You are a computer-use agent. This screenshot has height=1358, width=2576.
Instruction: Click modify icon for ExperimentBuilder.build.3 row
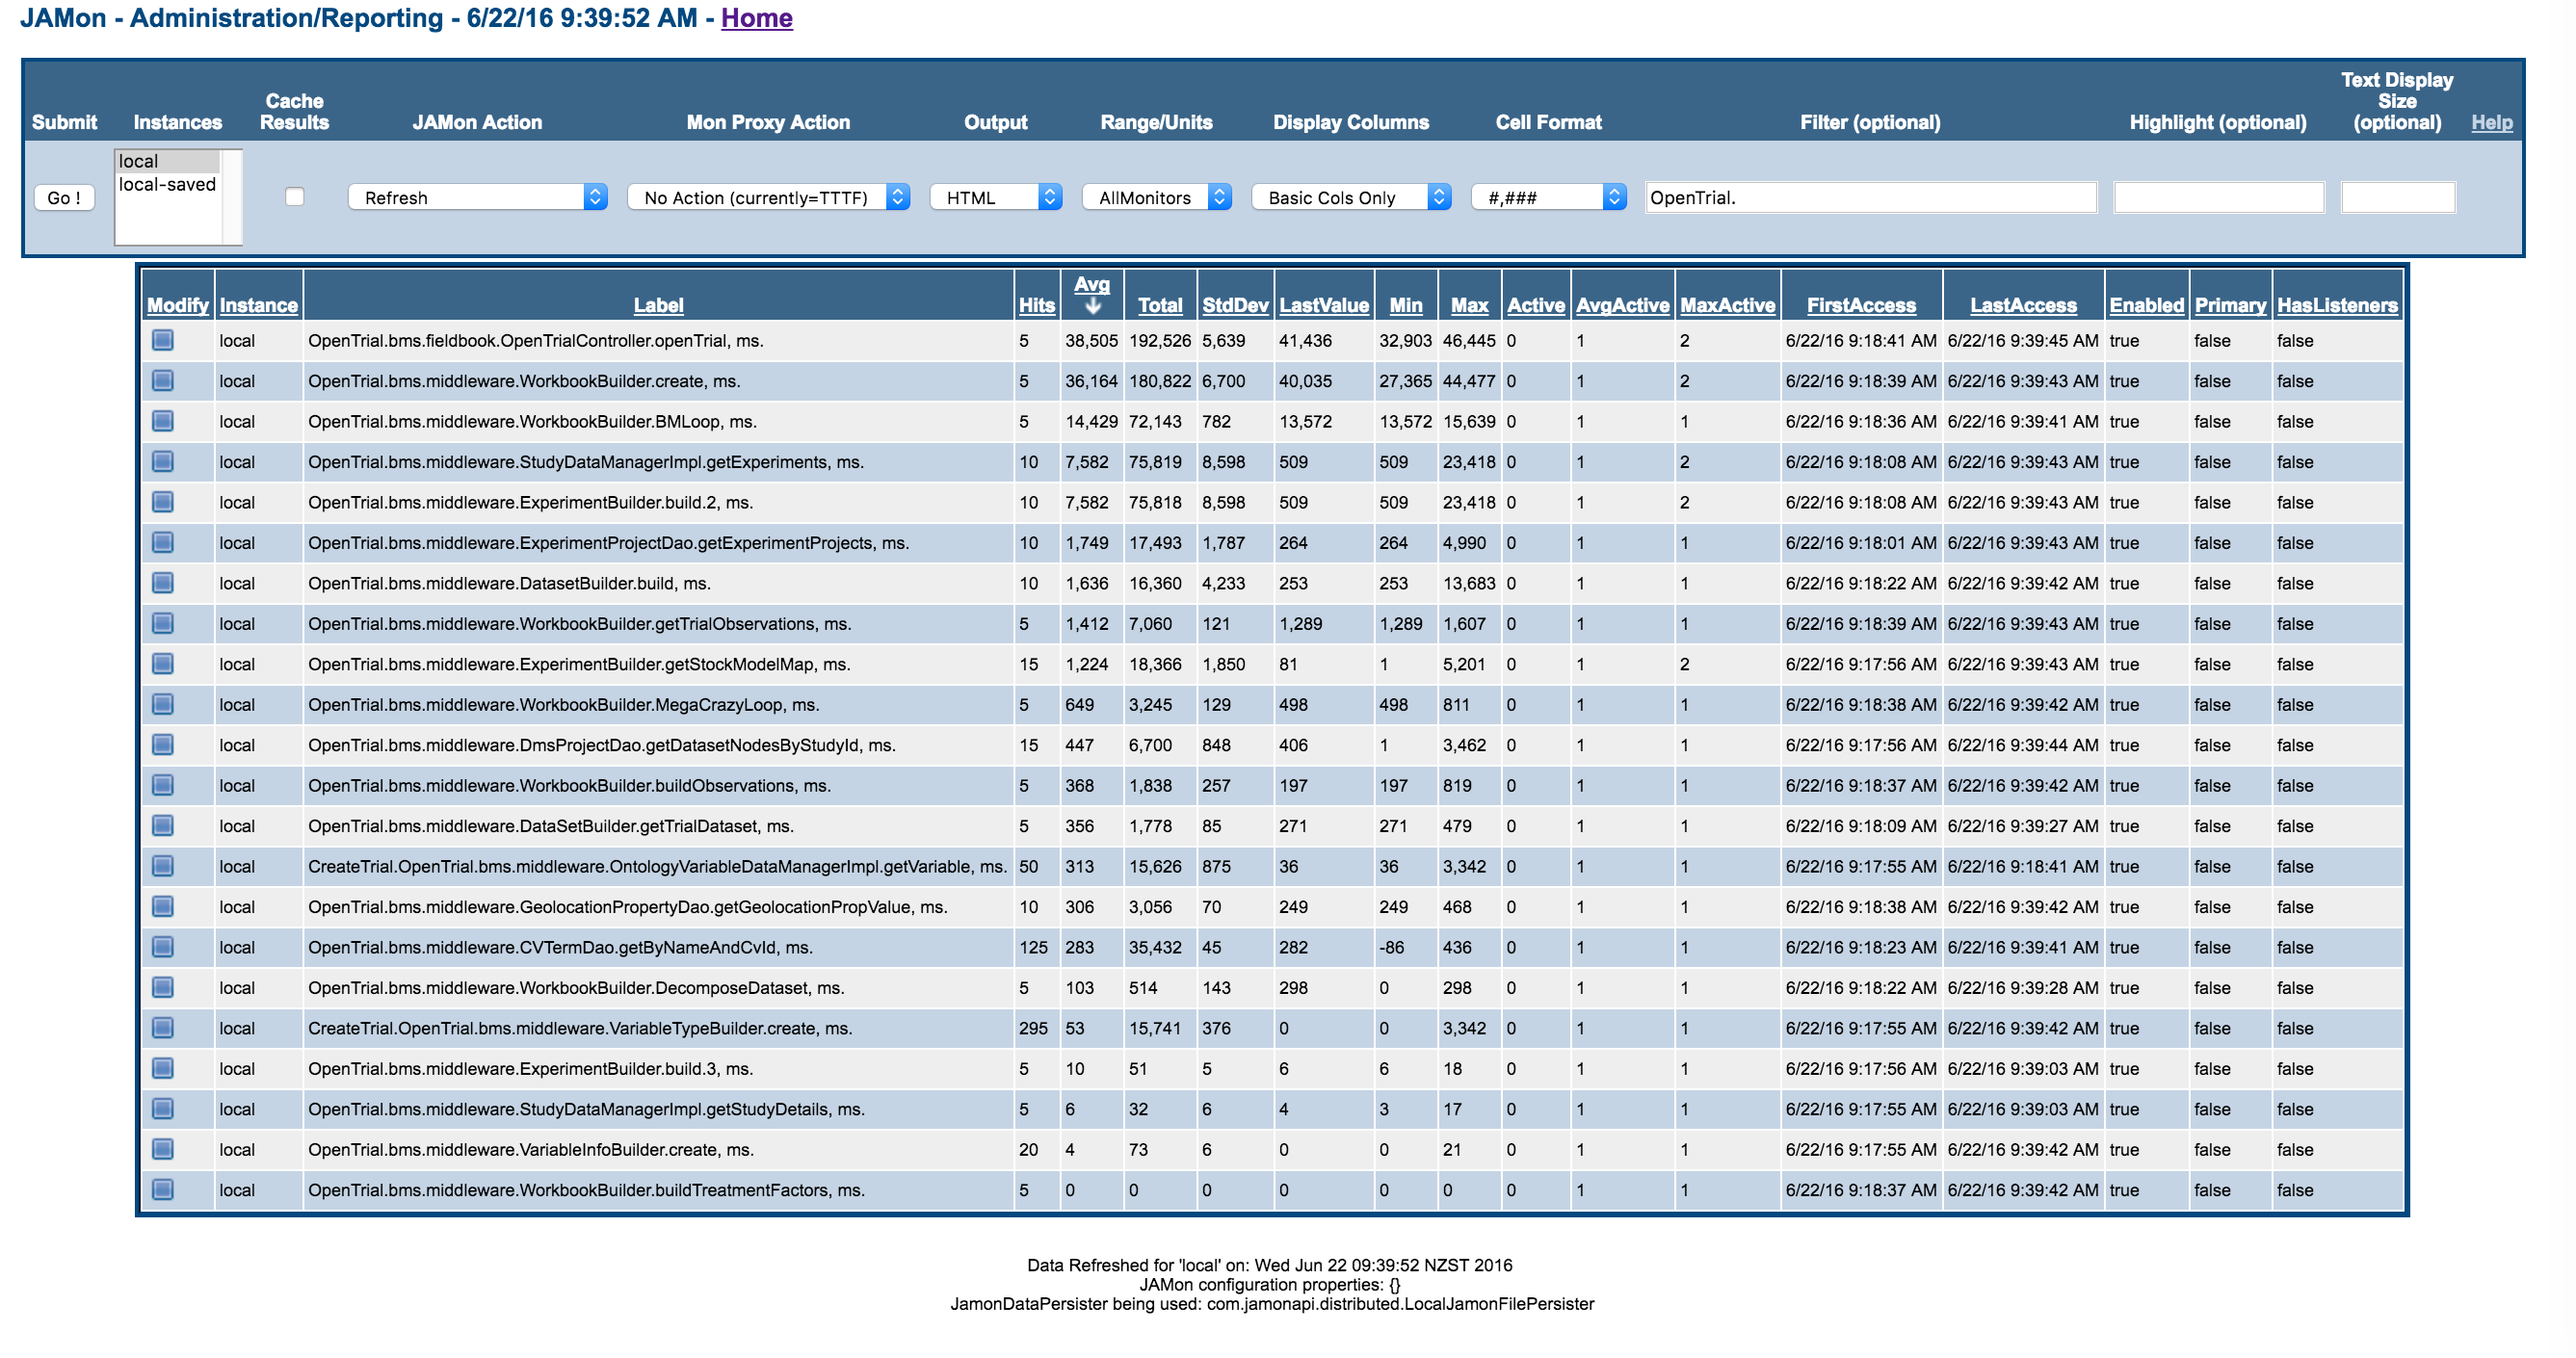pos(163,1068)
